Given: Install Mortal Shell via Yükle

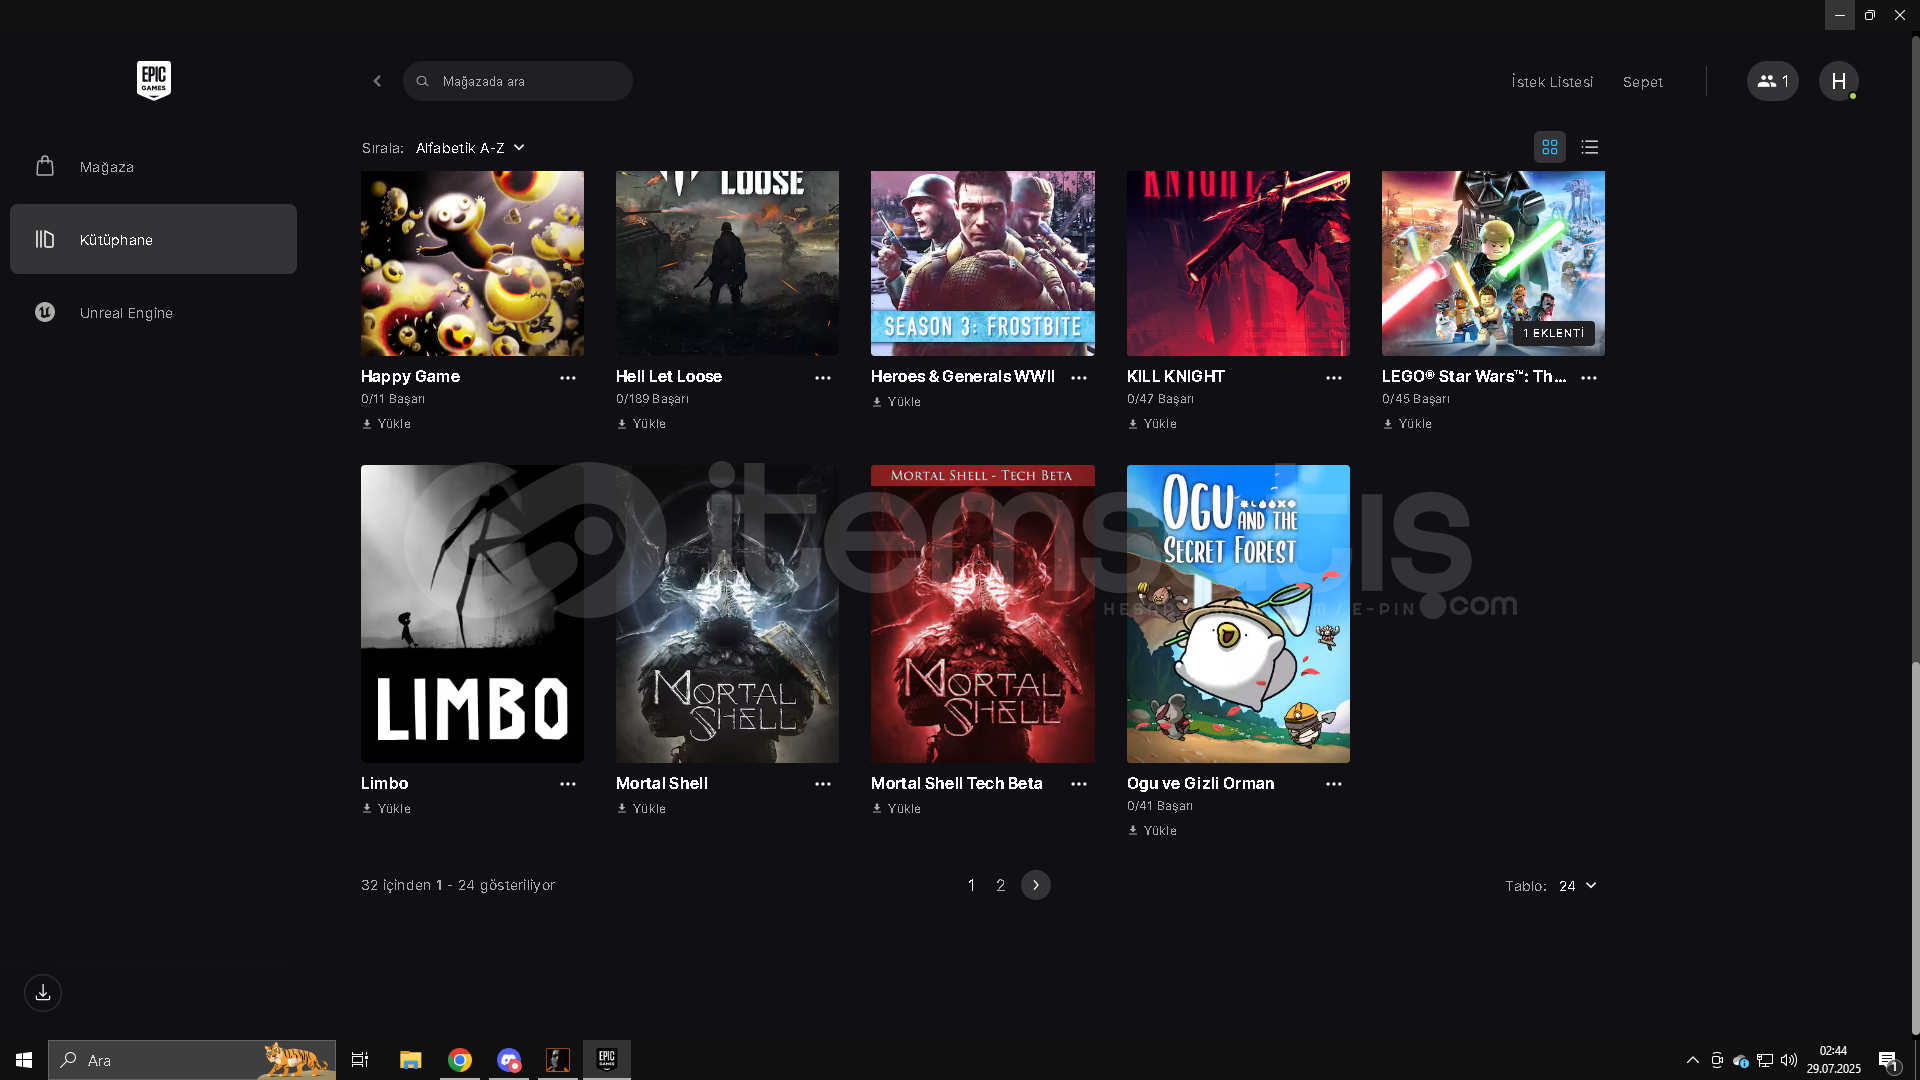Looking at the screenshot, I should tap(641, 809).
